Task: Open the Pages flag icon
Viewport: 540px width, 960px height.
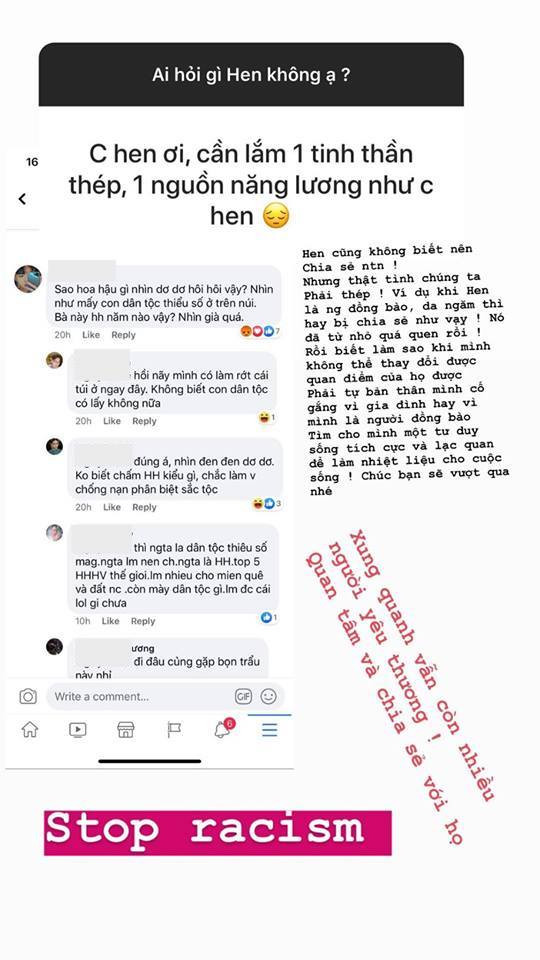Action: coord(174,730)
